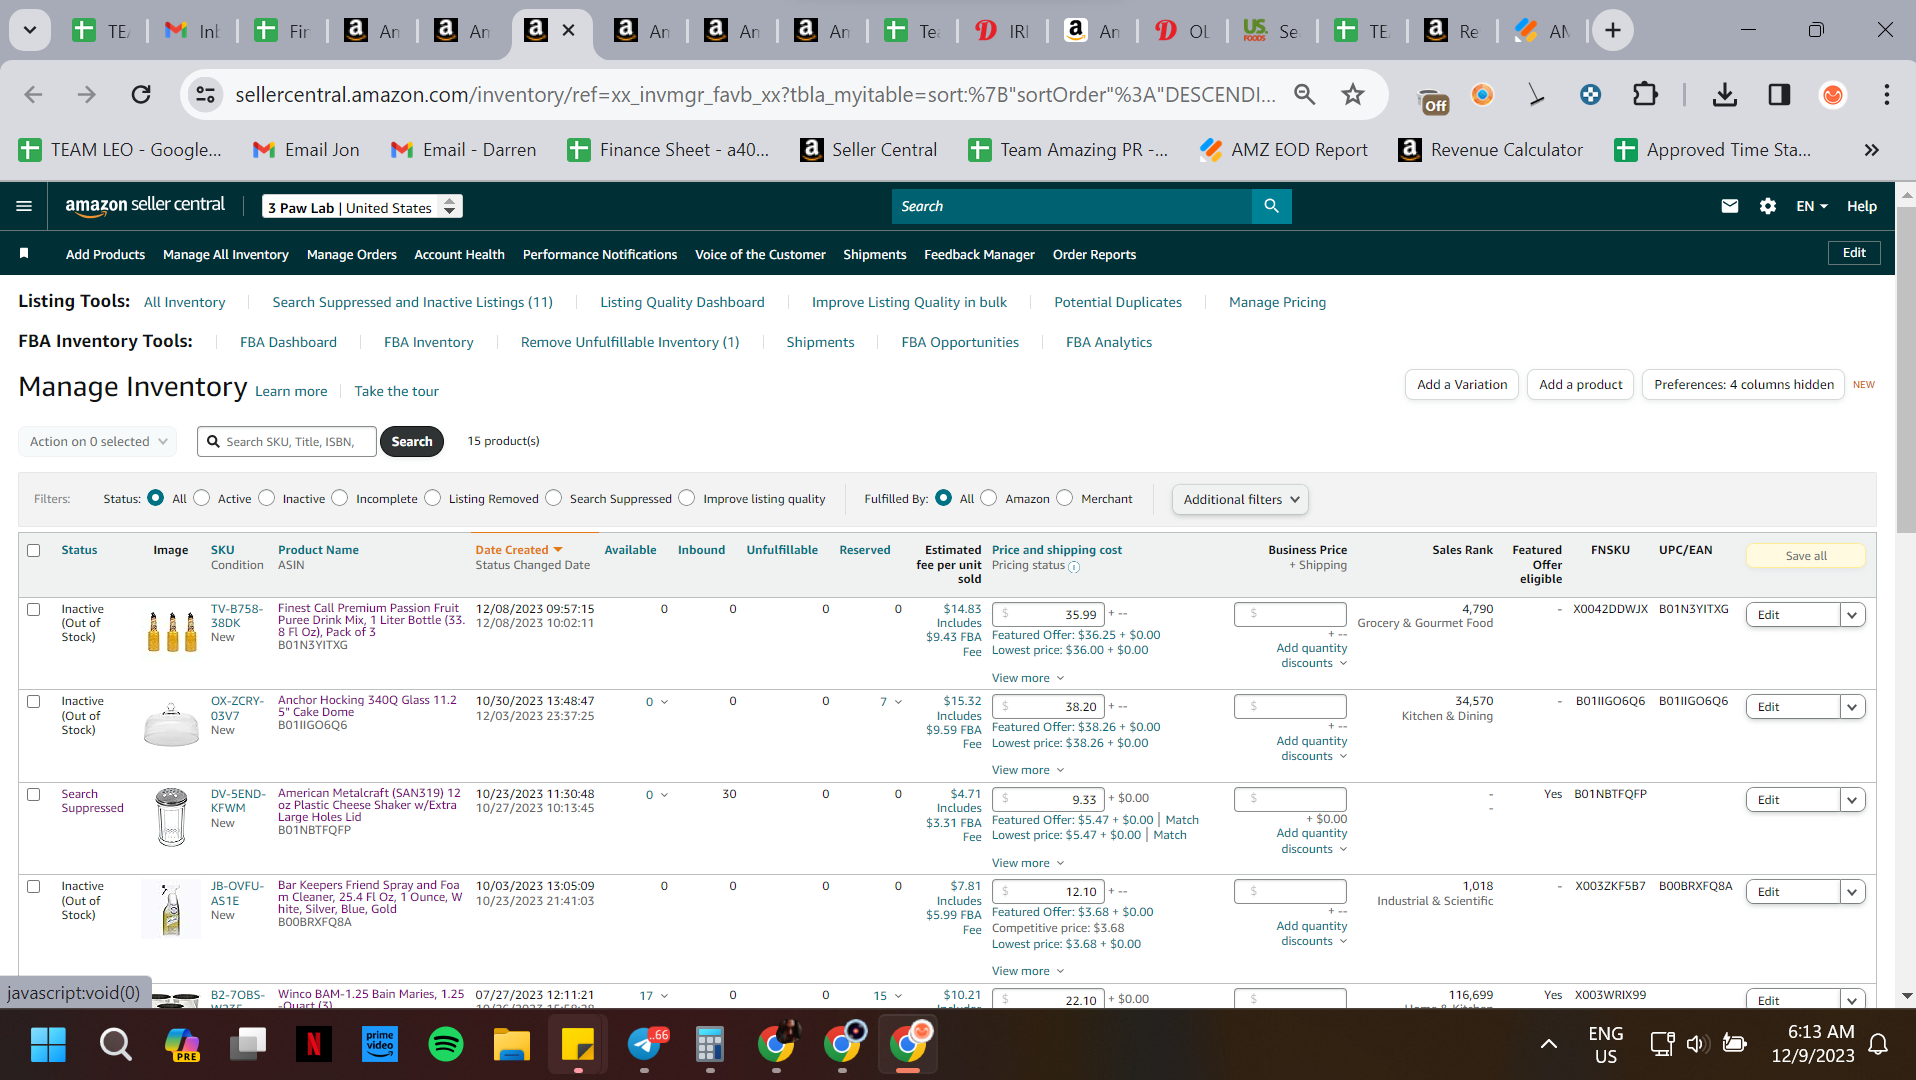This screenshot has width=1916, height=1080.
Task: Click the Save all button
Action: [x=1806, y=556]
